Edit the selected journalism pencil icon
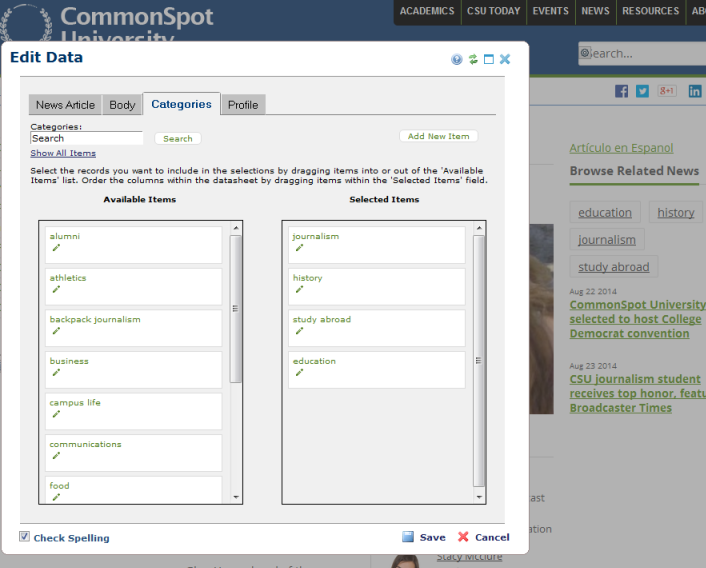The width and height of the screenshot is (706, 568). [299, 248]
